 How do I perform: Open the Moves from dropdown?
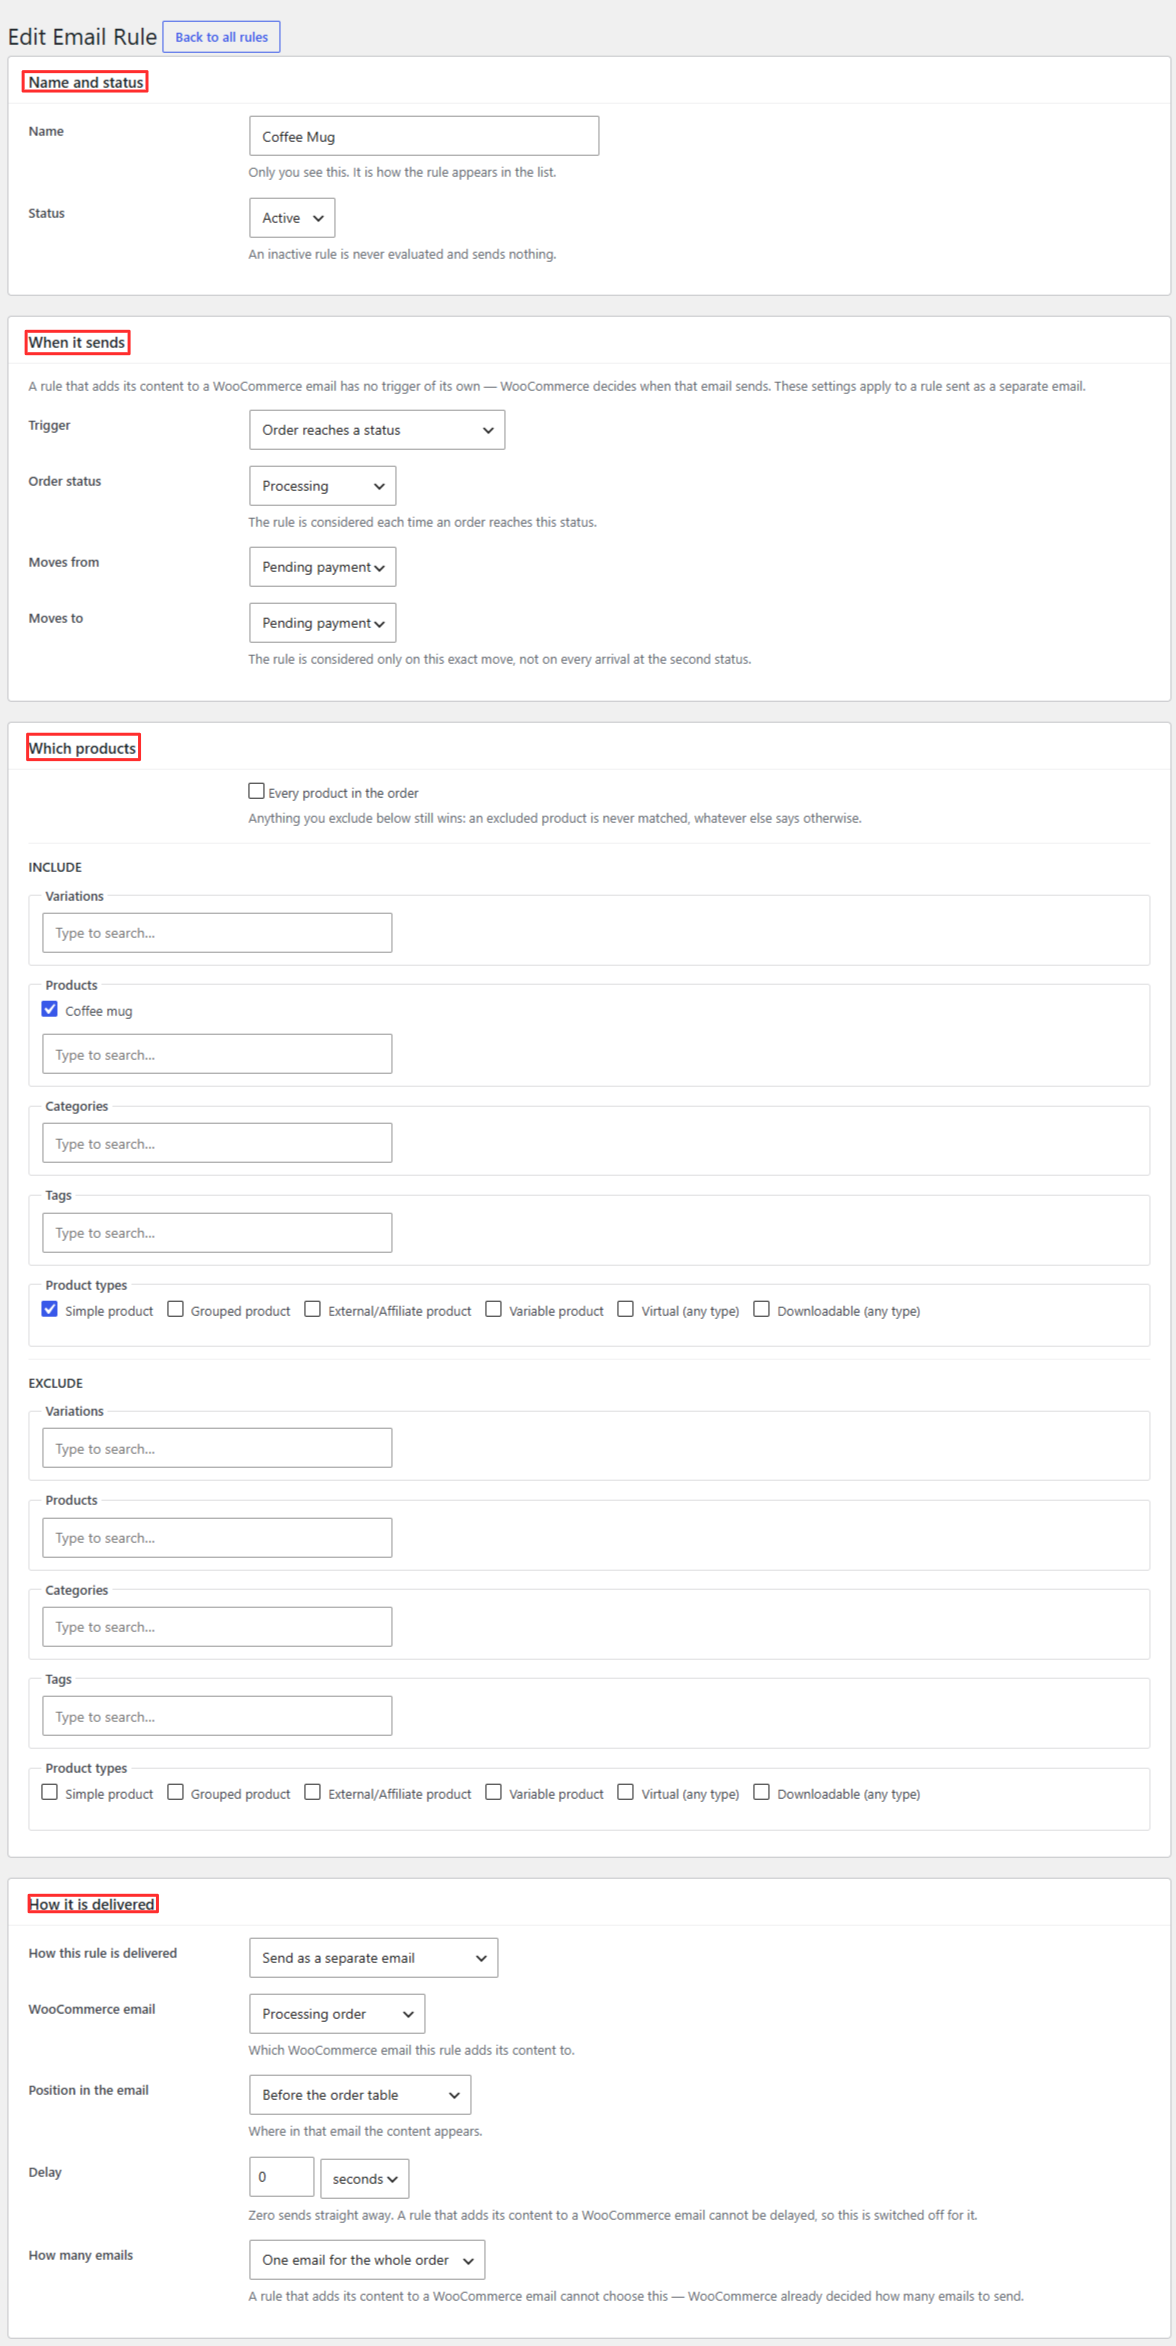coord(322,567)
